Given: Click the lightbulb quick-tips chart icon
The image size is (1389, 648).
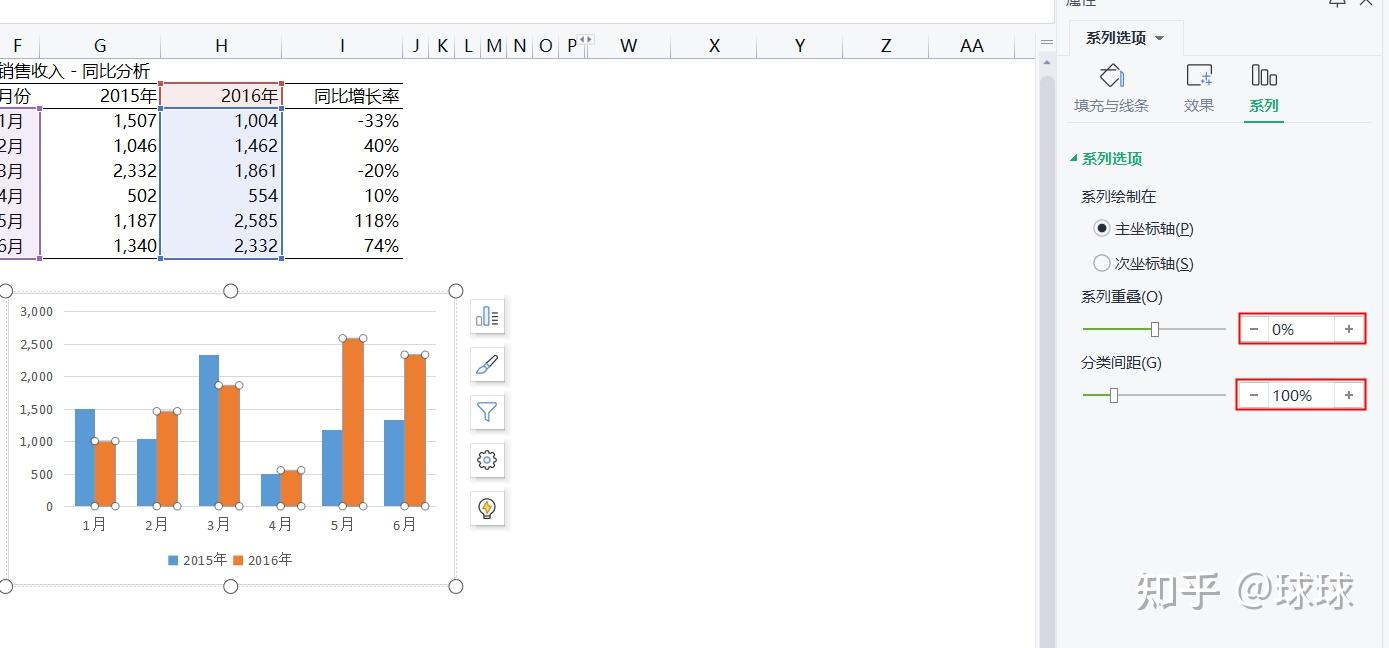Looking at the screenshot, I should (x=487, y=508).
